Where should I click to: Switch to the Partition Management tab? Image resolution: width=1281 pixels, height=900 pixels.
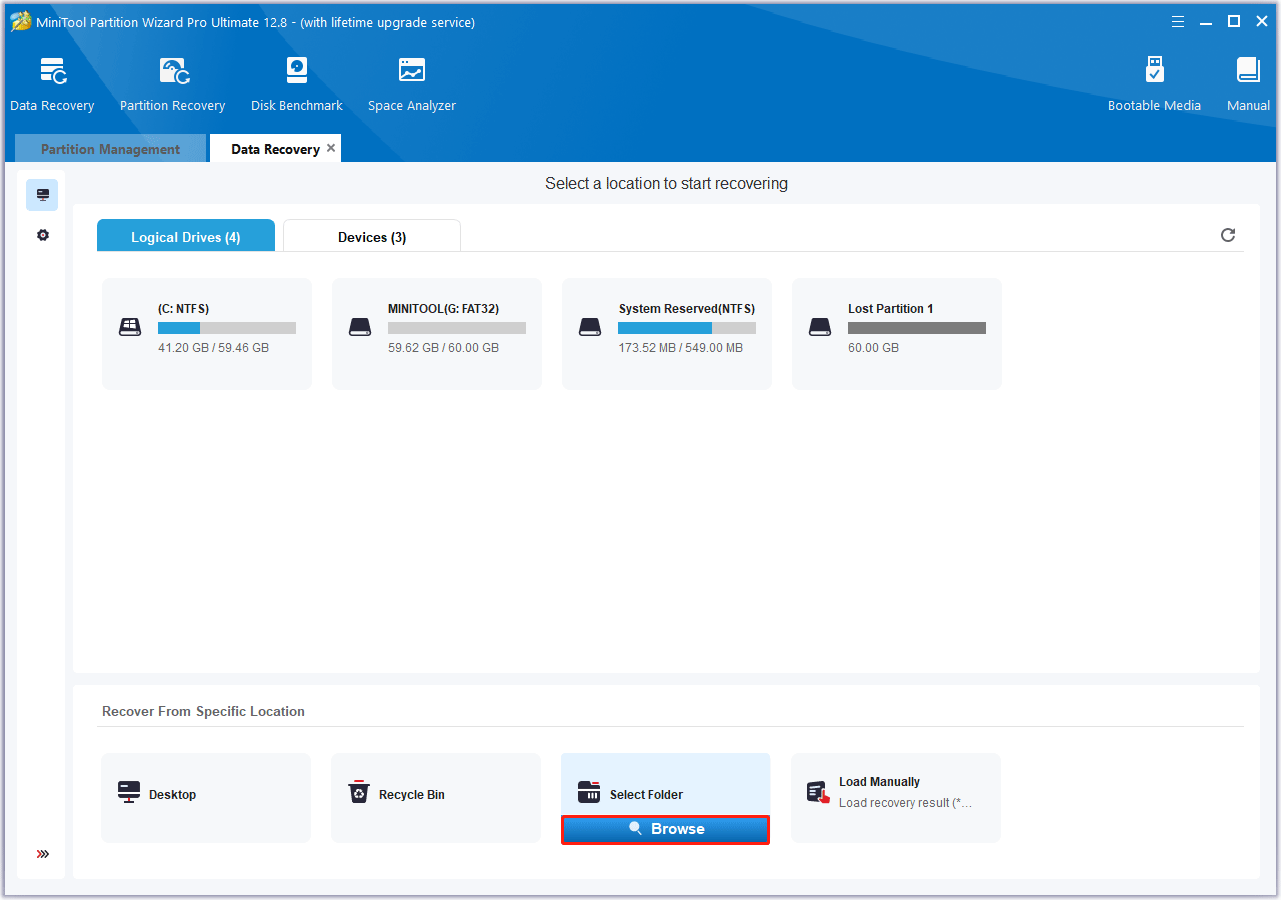click(x=110, y=149)
